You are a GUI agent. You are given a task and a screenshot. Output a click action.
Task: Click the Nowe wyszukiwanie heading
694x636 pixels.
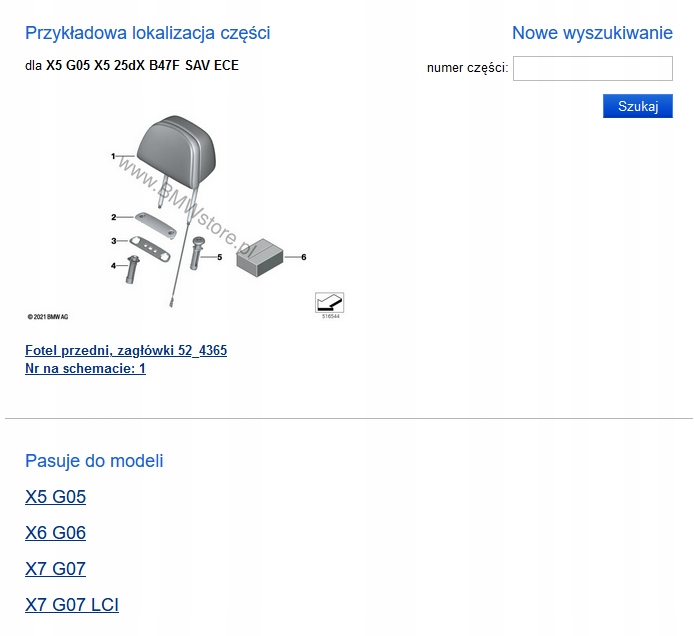tap(592, 33)
